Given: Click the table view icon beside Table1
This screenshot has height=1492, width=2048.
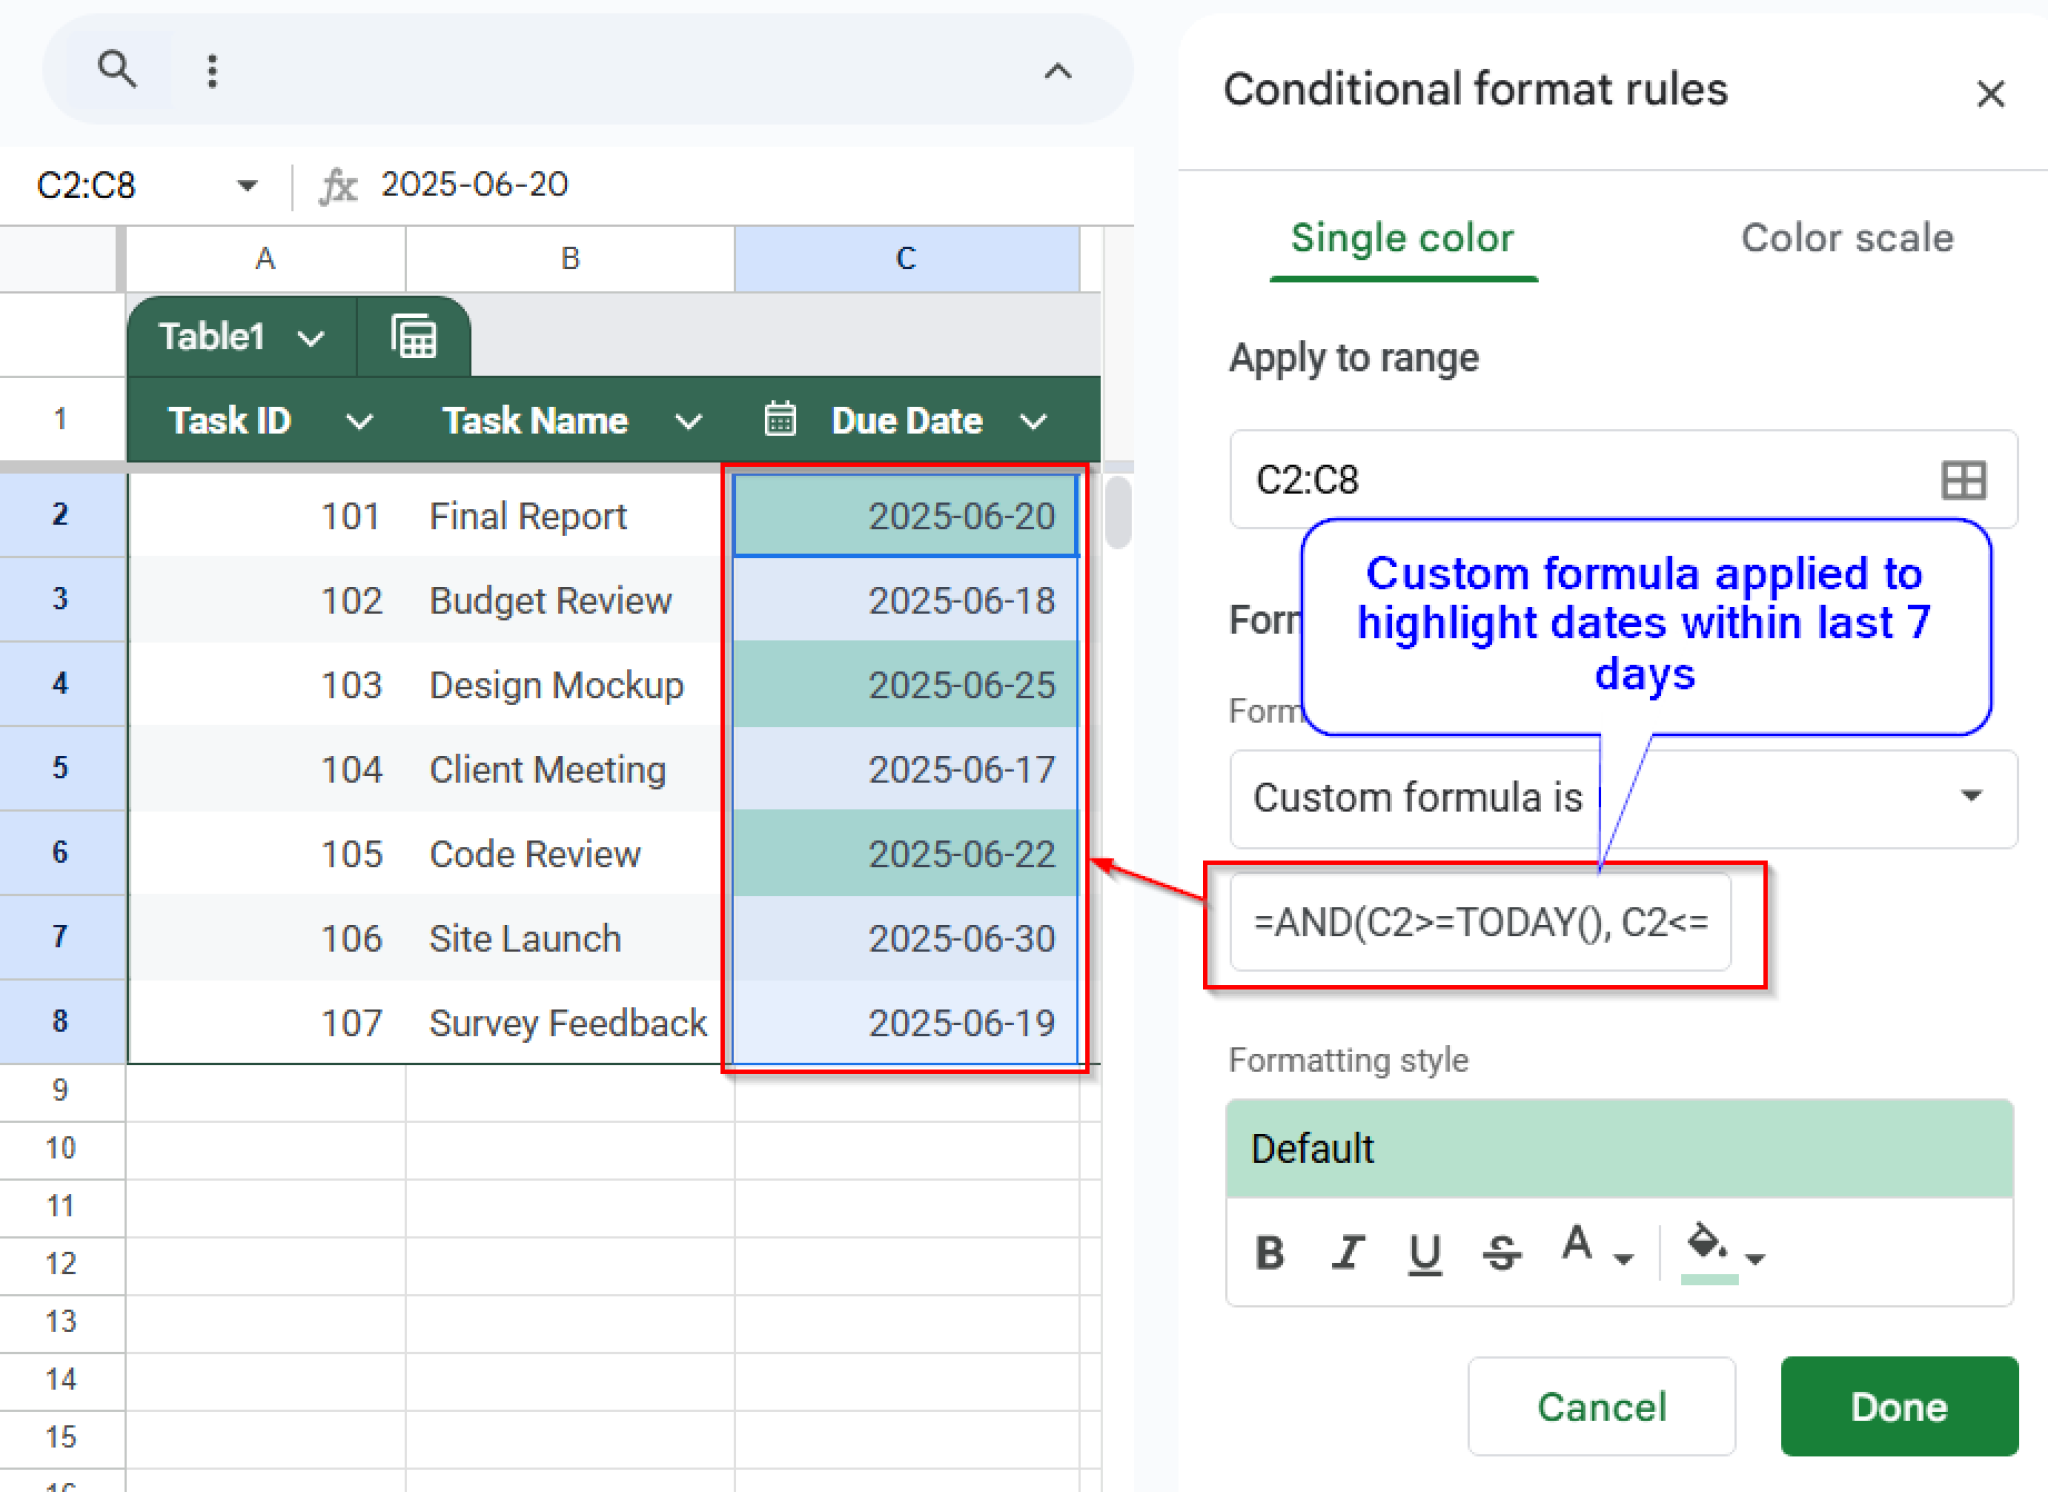Looking at the screenshot, I should [x=414, y=336].
